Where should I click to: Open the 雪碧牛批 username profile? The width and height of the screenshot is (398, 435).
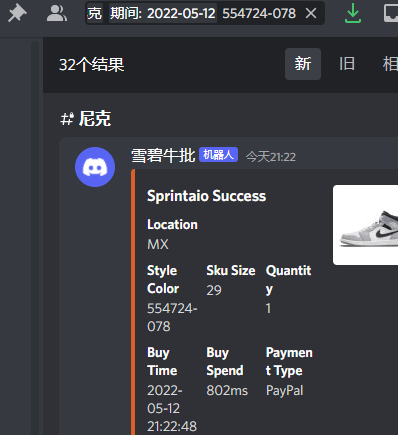[x=163, y=156]
